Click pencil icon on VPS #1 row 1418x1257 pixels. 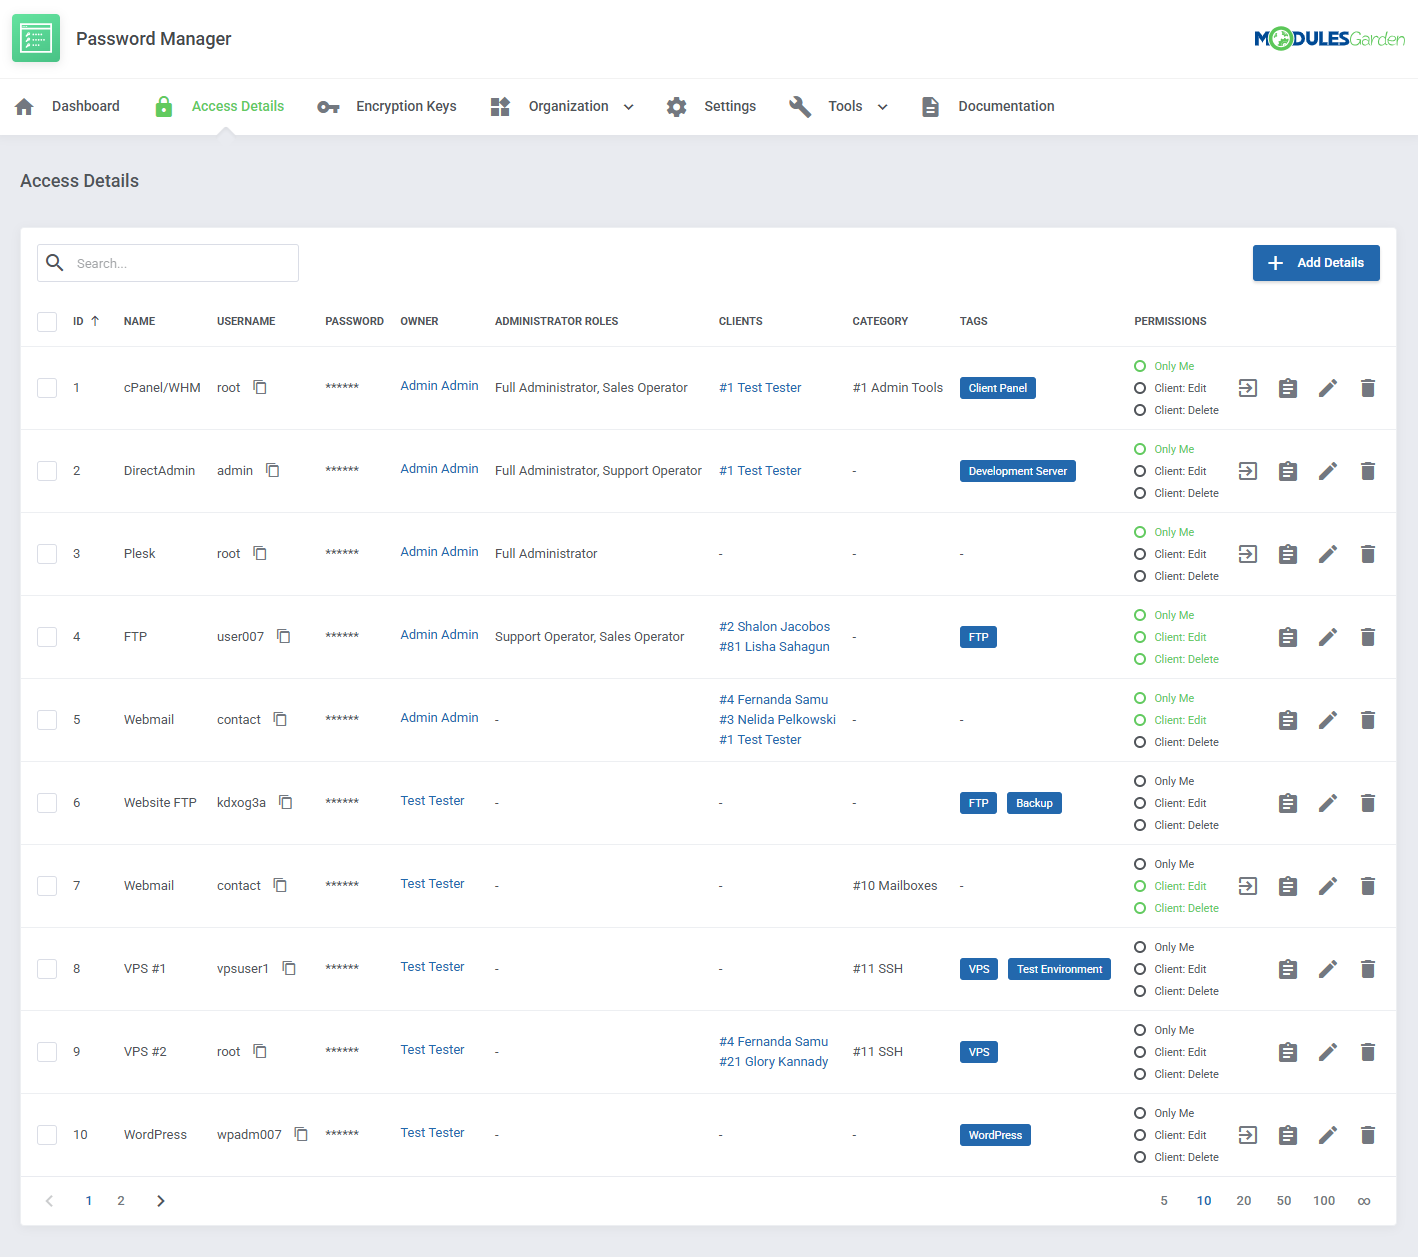click(1327, 969)
